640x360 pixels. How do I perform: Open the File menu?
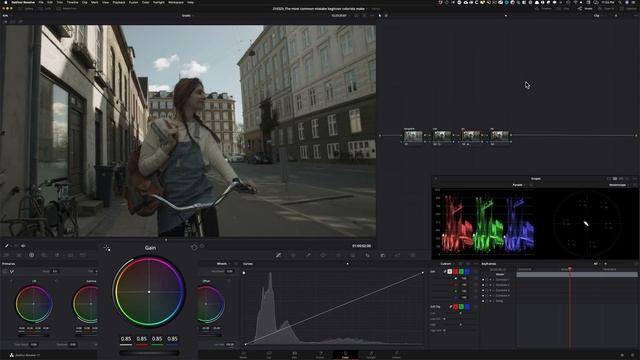[x=41, y=2]
